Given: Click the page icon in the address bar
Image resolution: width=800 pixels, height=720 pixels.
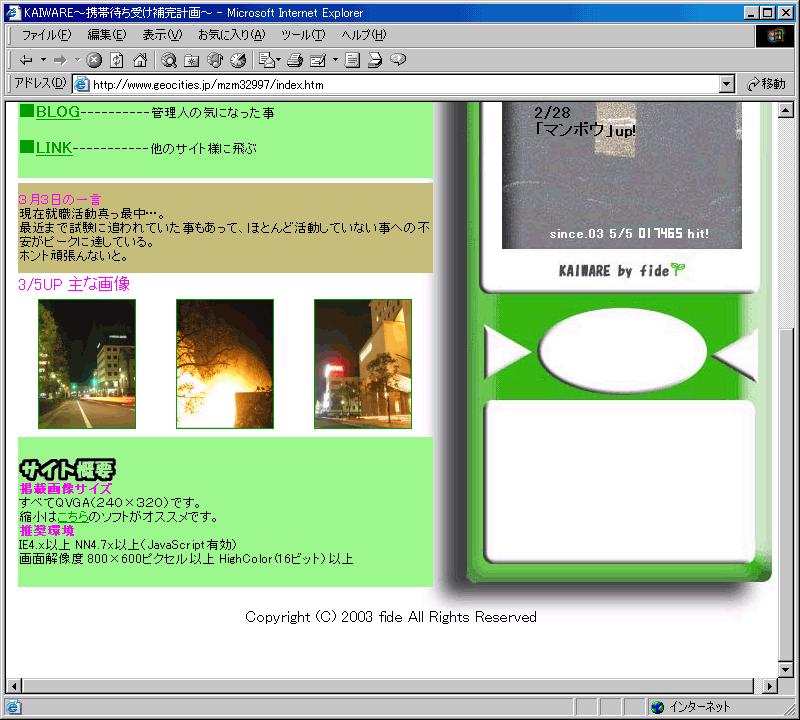Looking at the screenshot, I should 82,84.
